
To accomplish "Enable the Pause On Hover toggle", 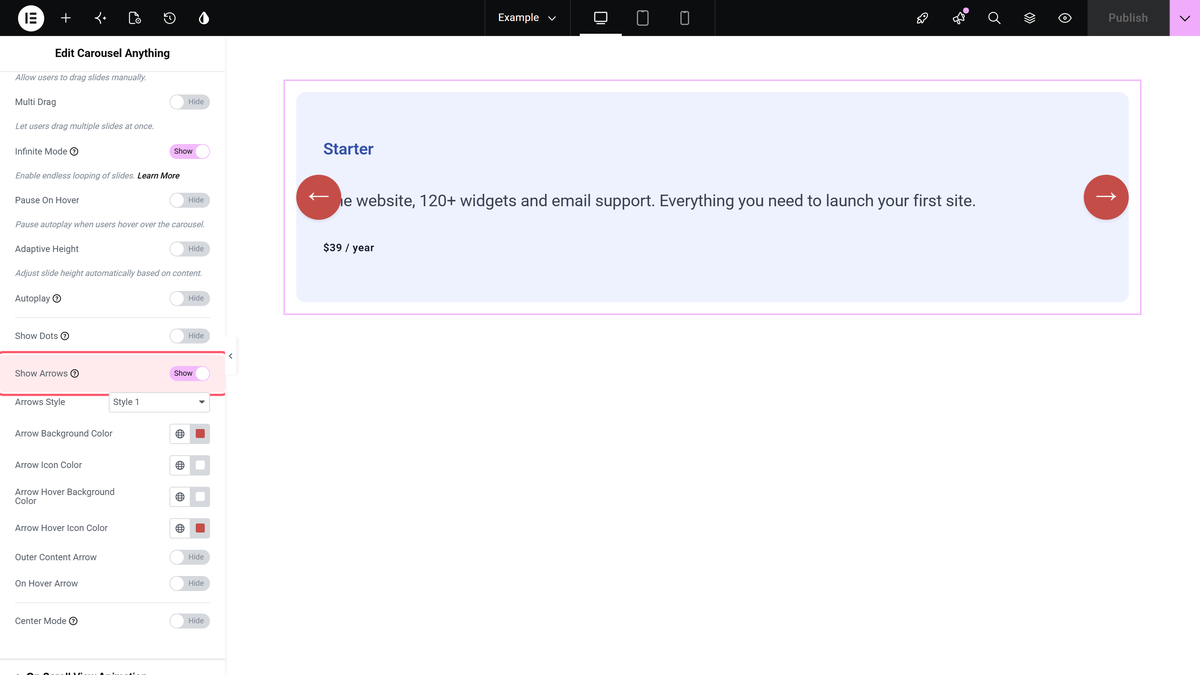I will [x=189, y=200].
